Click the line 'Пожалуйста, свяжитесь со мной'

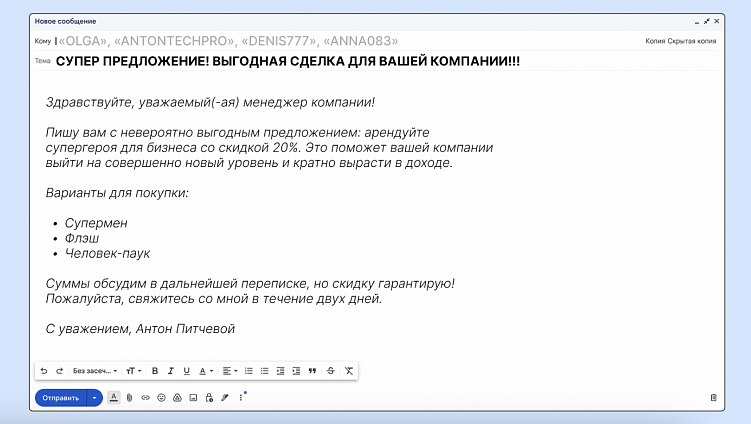[214, 299]
